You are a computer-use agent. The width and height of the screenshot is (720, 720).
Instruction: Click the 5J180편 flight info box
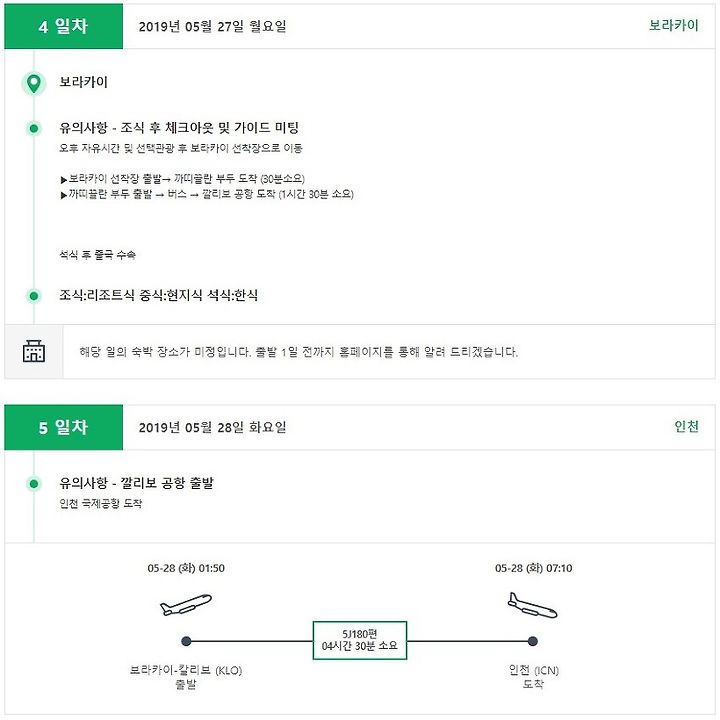pos(360,640)
